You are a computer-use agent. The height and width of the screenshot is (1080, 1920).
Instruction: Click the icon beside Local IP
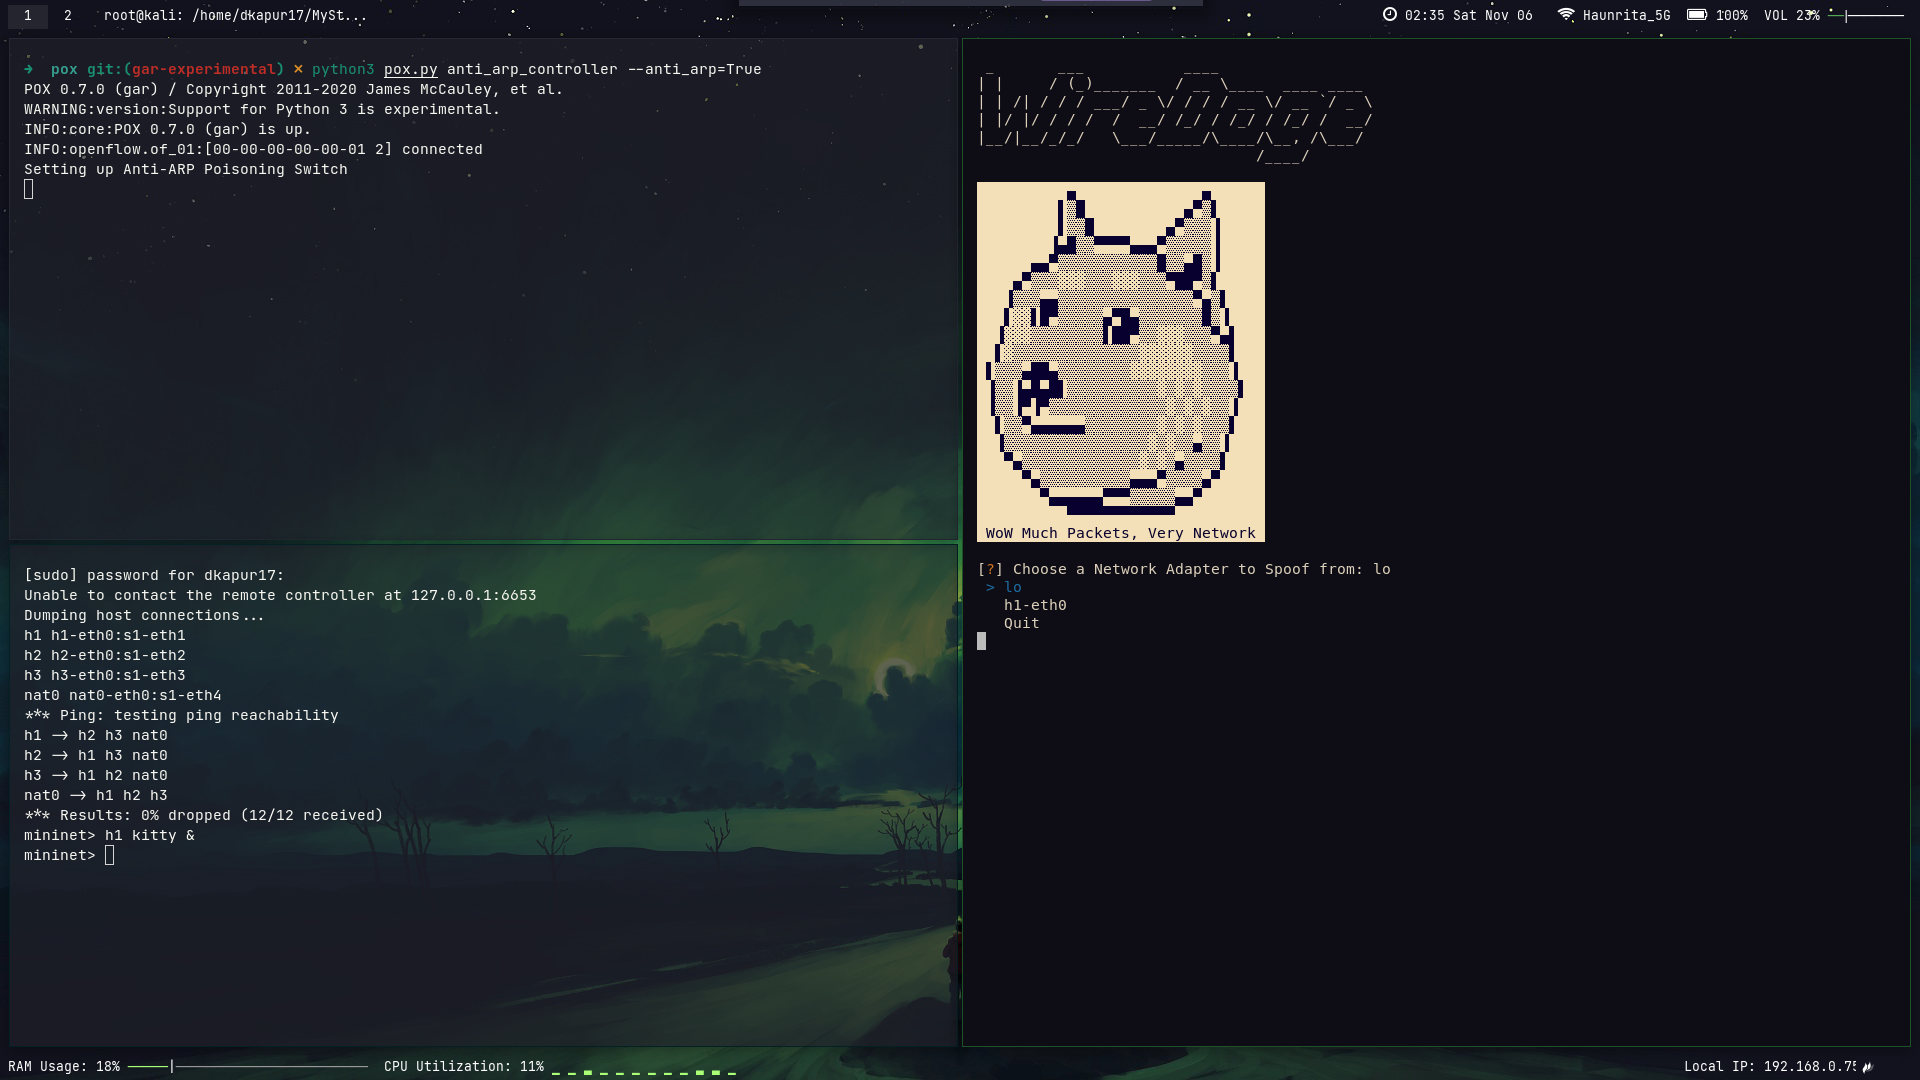coord(1868,1067)
